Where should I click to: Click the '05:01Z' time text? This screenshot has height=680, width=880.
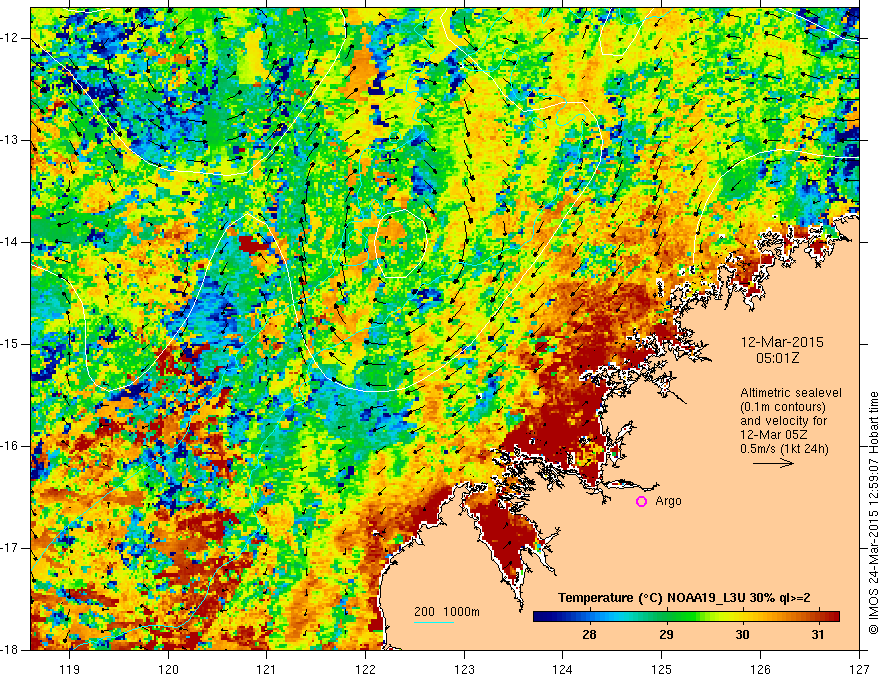tap(777, 358)
